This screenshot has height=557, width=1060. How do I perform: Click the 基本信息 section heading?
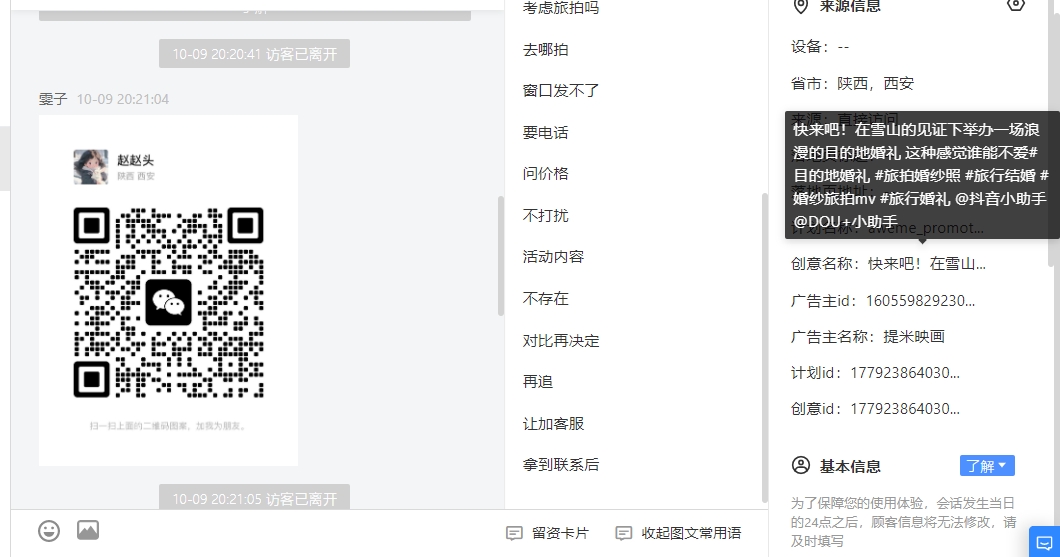click(850, 466)
